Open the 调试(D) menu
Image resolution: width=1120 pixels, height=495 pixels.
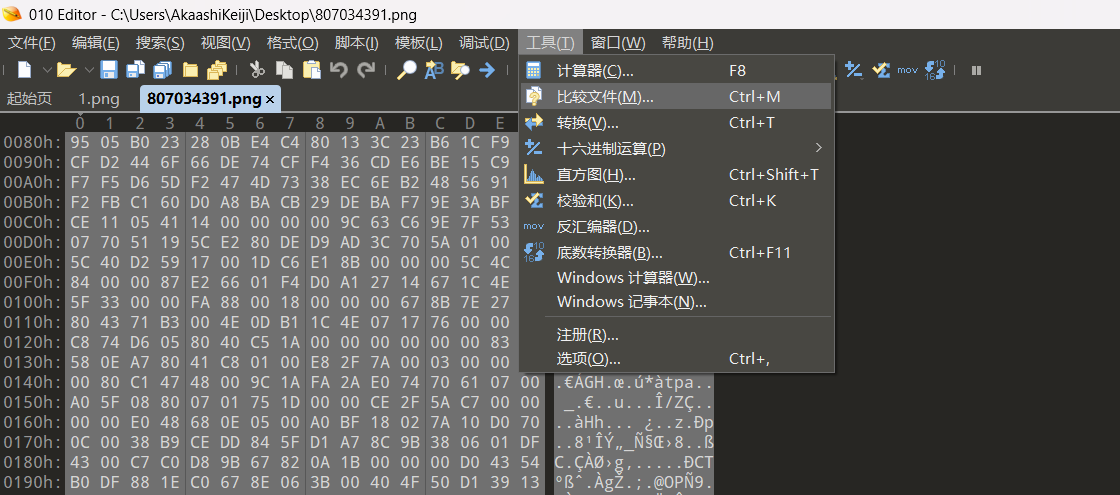point(484,43)
